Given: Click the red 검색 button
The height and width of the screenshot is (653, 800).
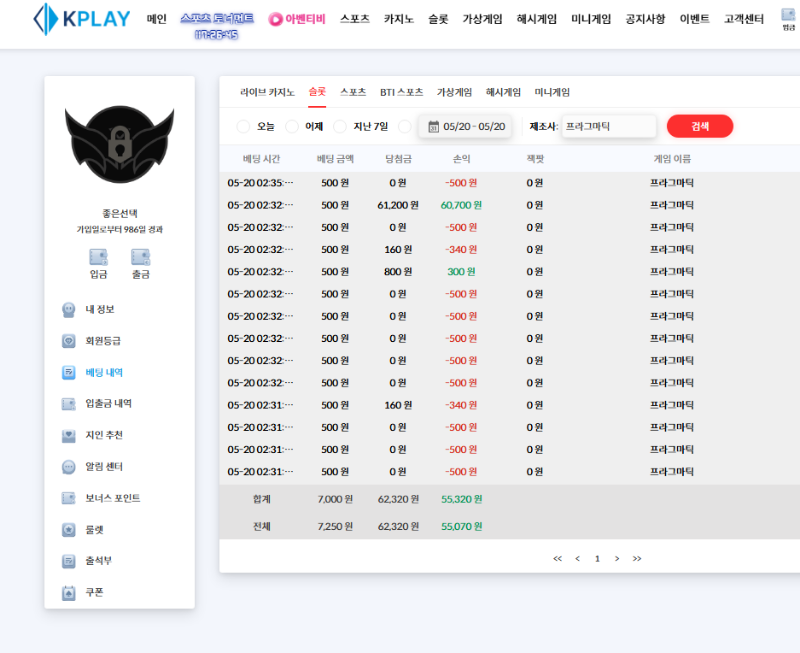Looking at the screenshot, I should click(700, 127).
